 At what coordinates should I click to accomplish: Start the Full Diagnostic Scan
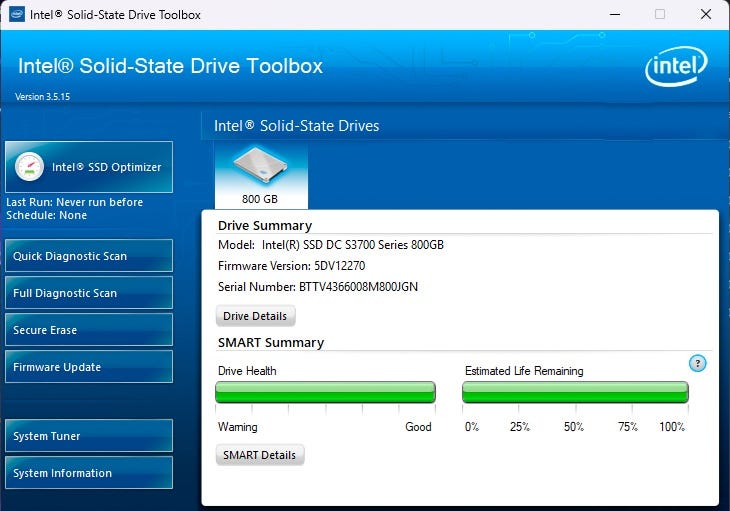(89, 293)
